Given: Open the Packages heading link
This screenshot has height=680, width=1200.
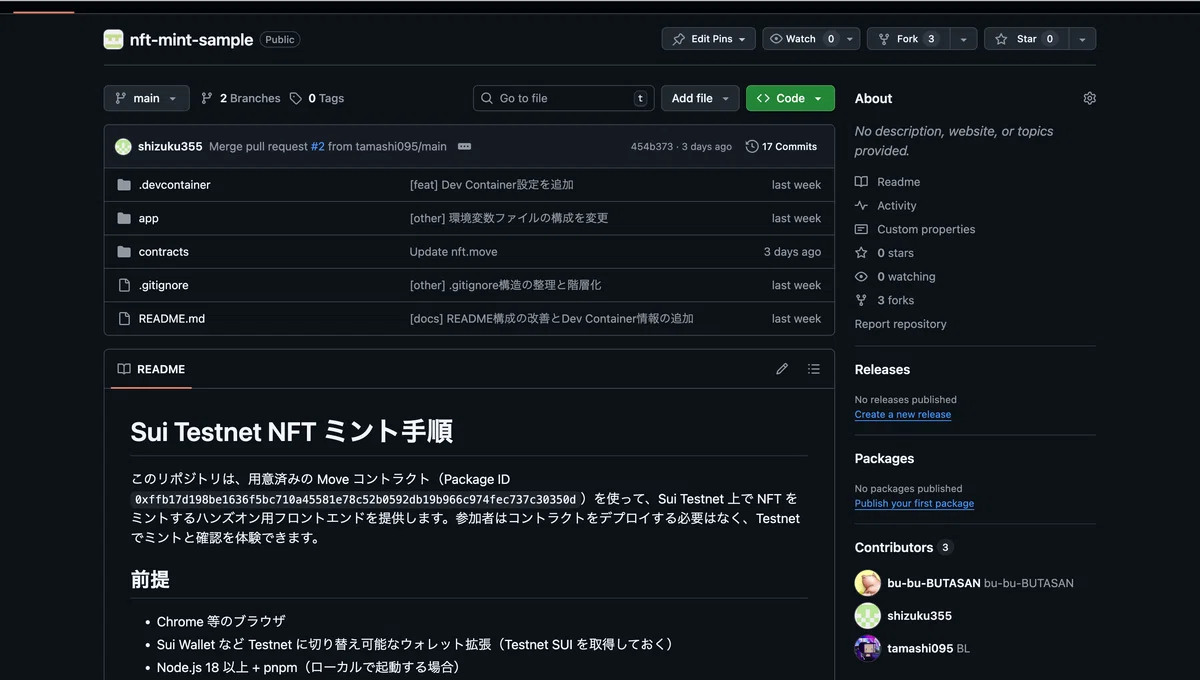Looking at the screenshot, I should [884, 458].
